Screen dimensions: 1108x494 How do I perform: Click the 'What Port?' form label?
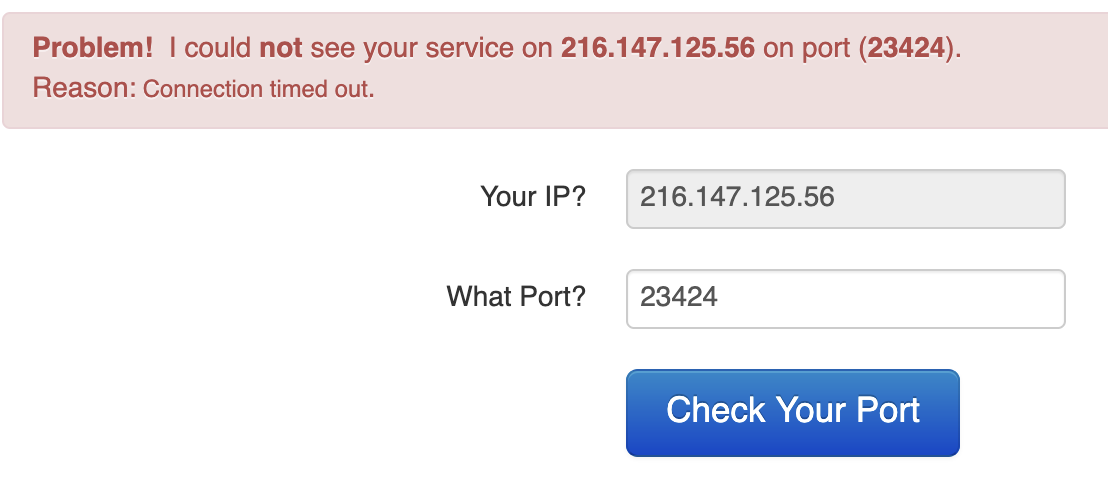click(x=515, y=296)
